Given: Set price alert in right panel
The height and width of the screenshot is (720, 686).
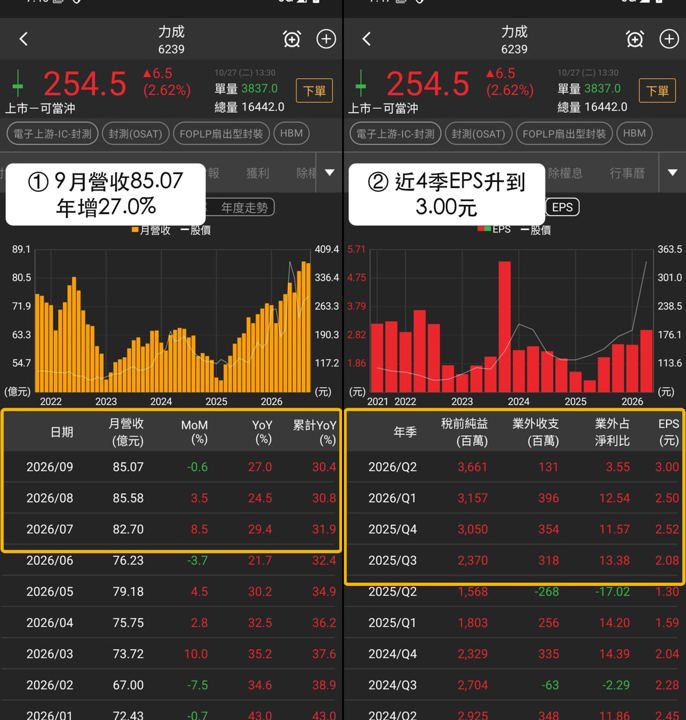Looking at the screenshot, I should click(635, 39).
